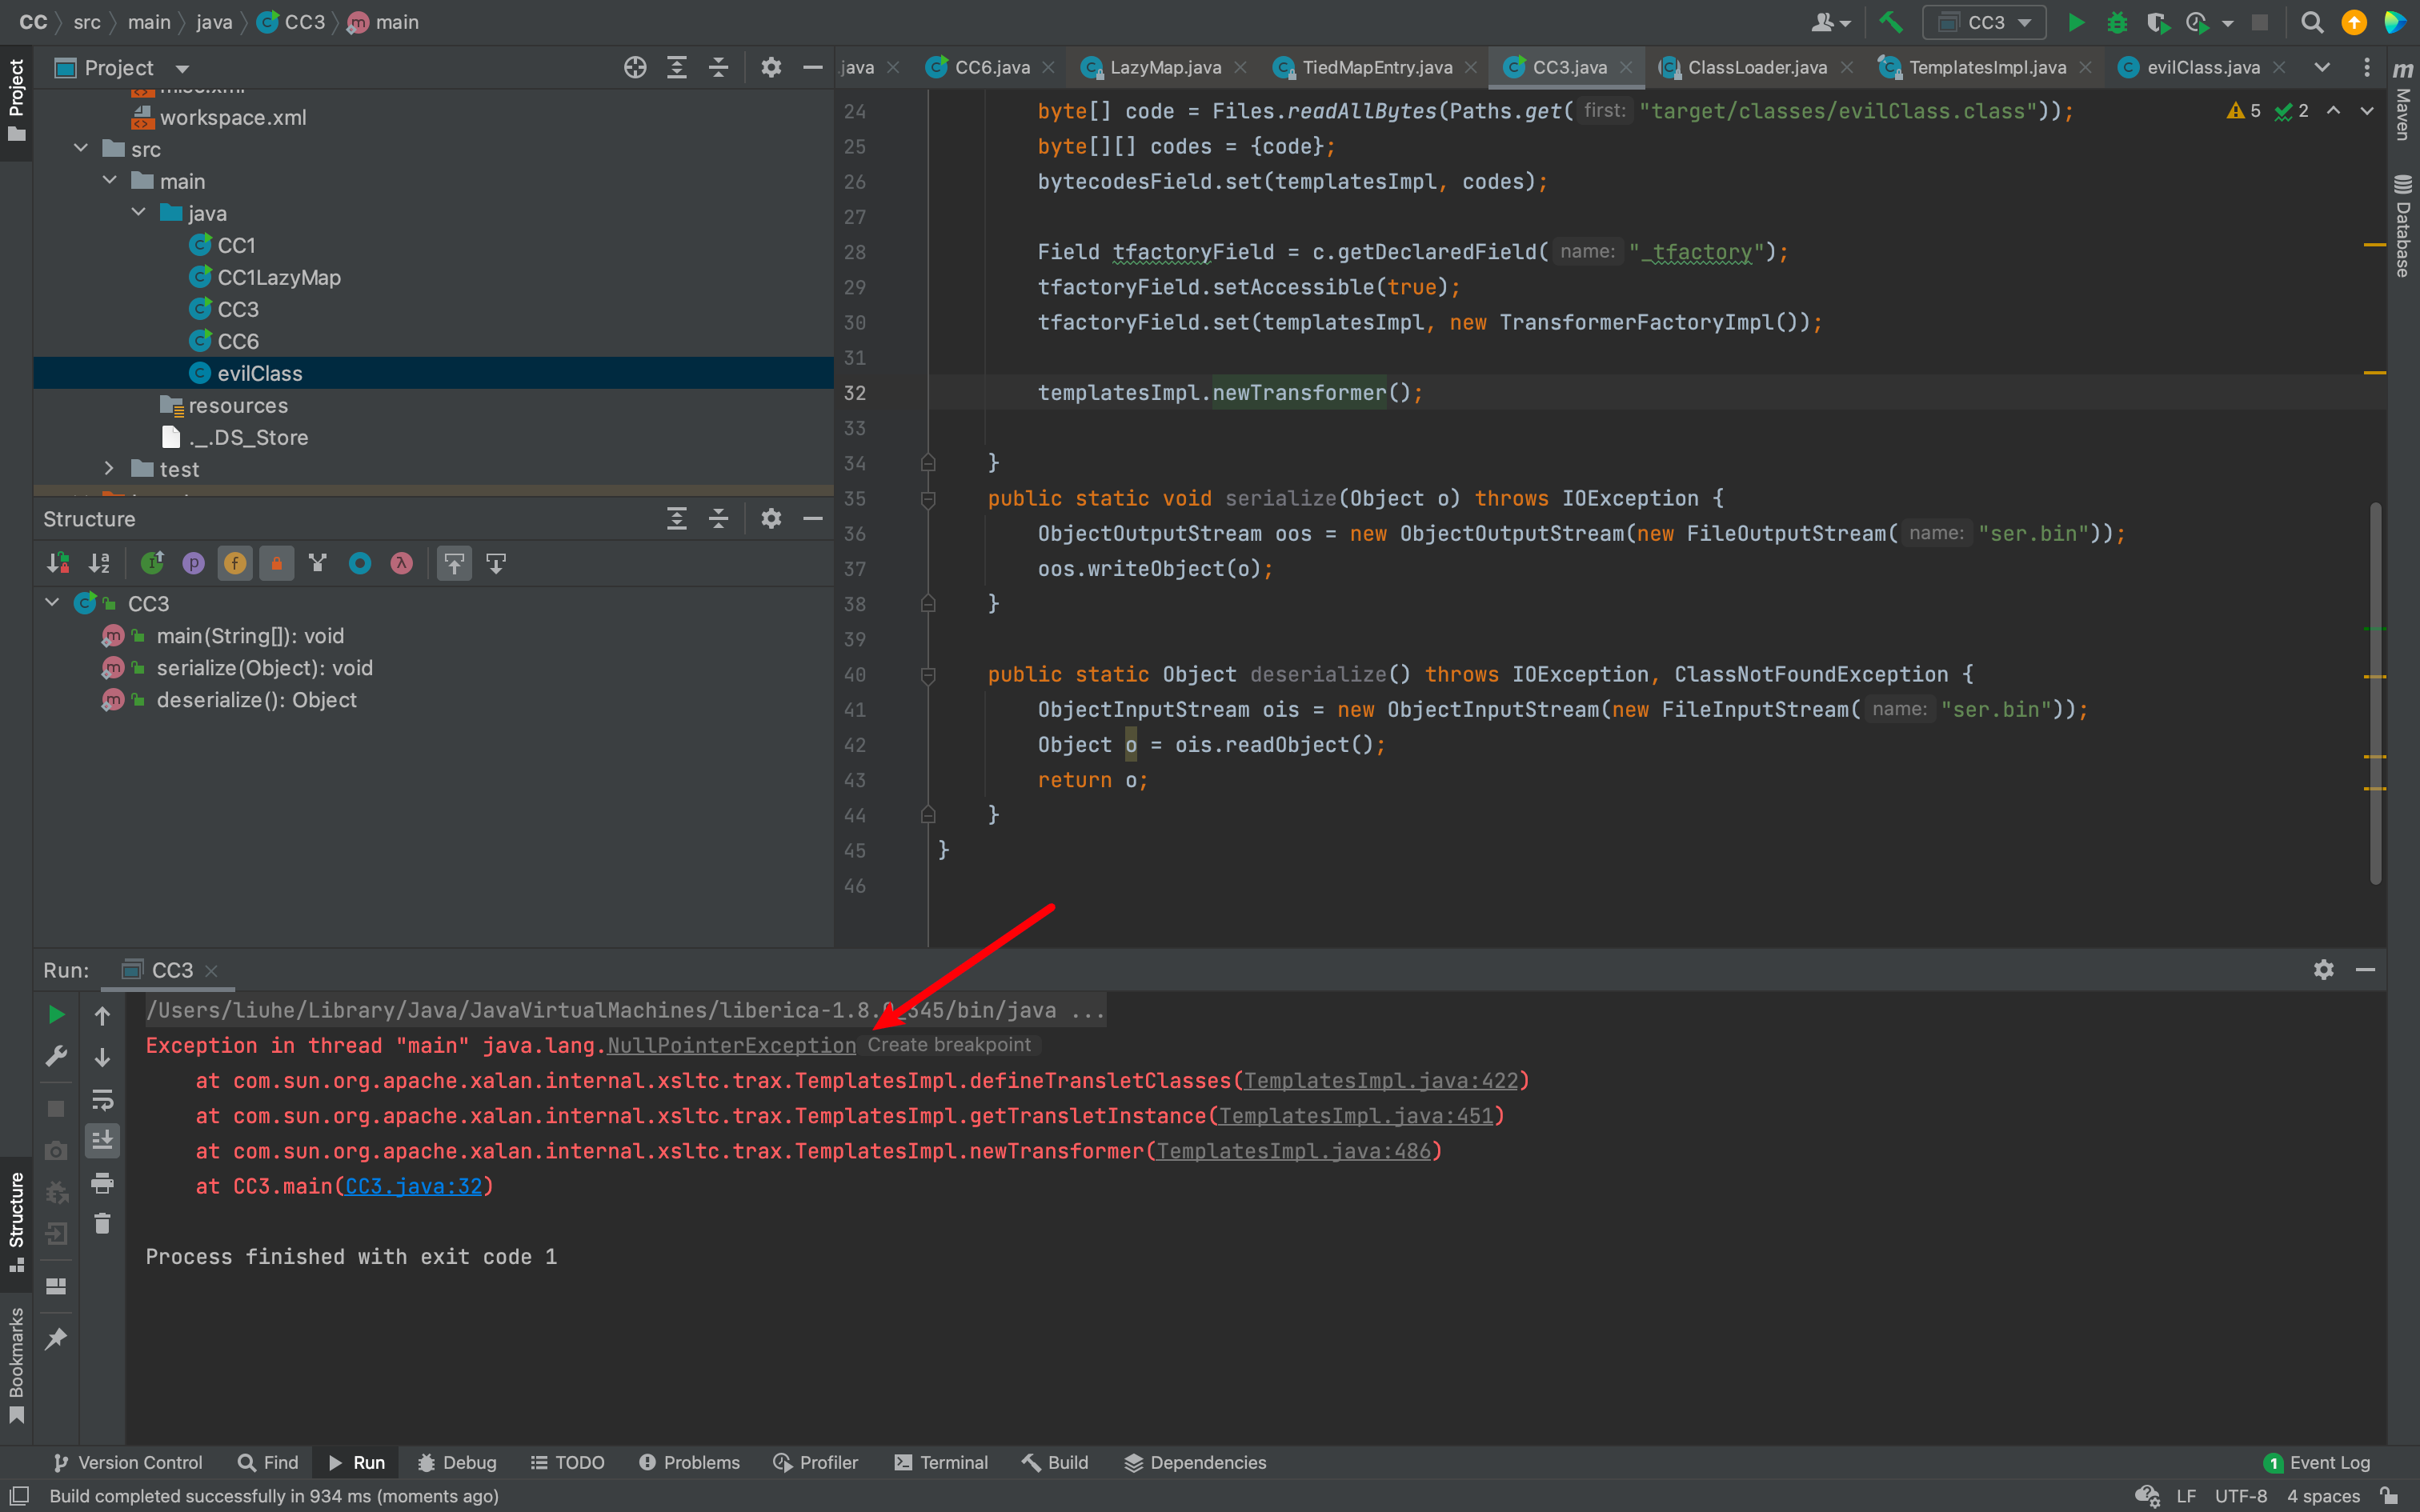Image resolution: width=2420 pixels, height=1512 pixels.
Task: Open CC3.java:32 stack trace link
Action: point(414,1186)
